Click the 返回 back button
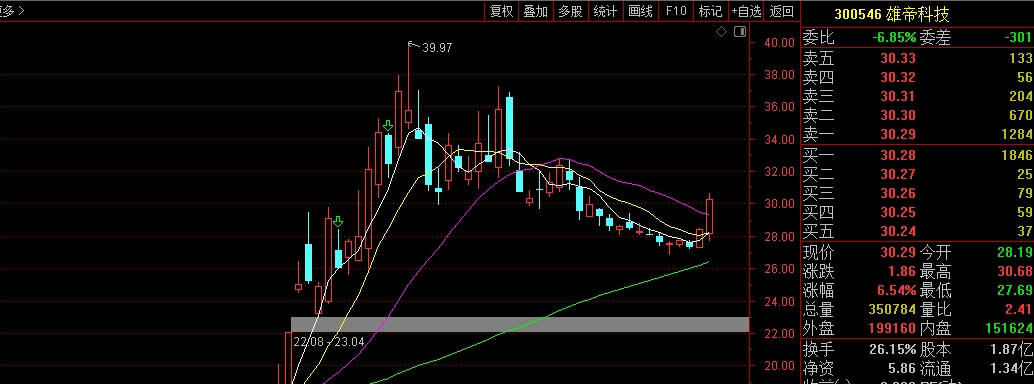 [782, 11]
